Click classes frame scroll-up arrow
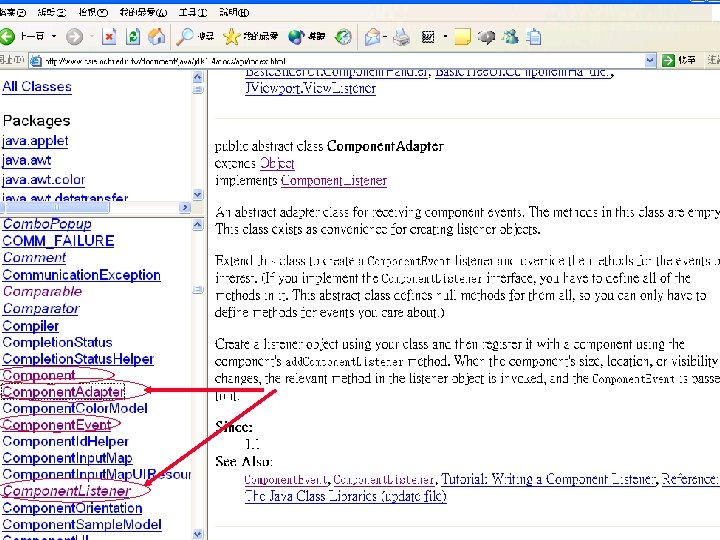 tap(197, 225)
